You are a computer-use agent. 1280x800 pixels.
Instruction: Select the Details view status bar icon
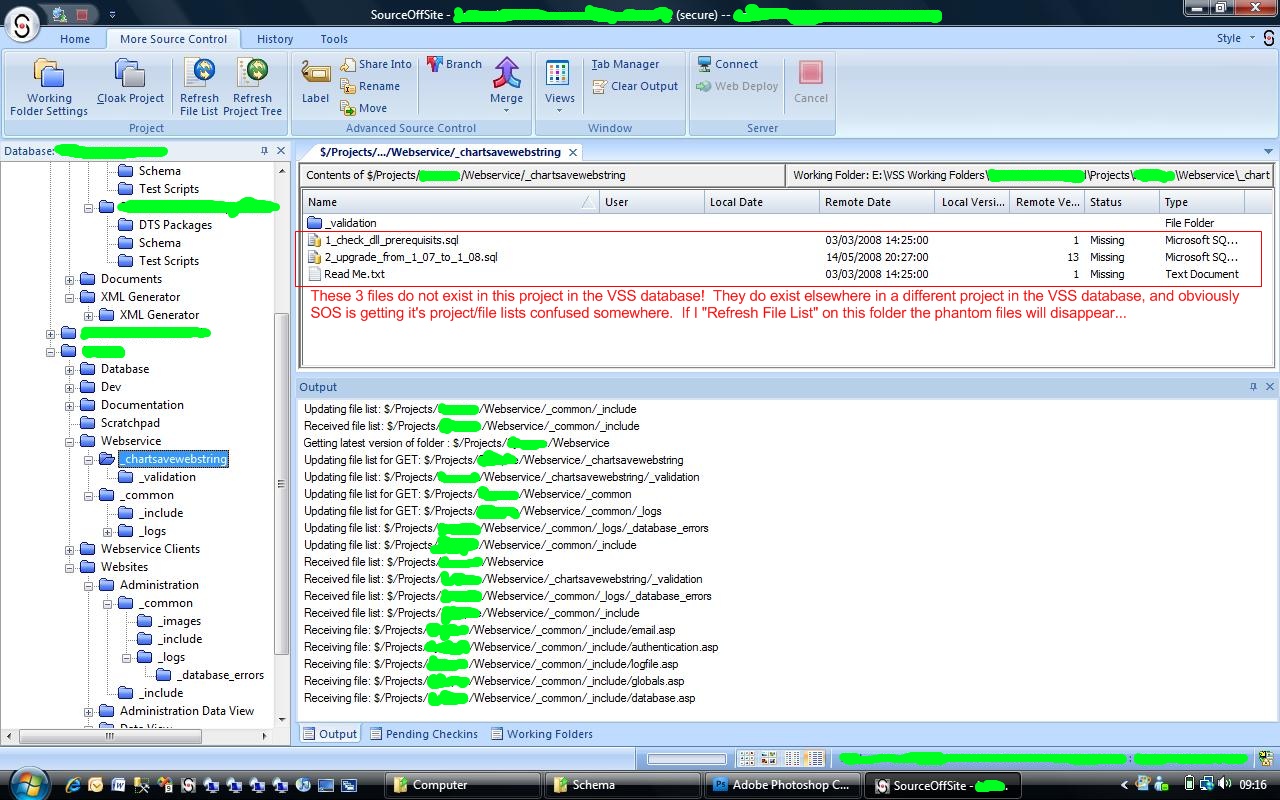814,759
